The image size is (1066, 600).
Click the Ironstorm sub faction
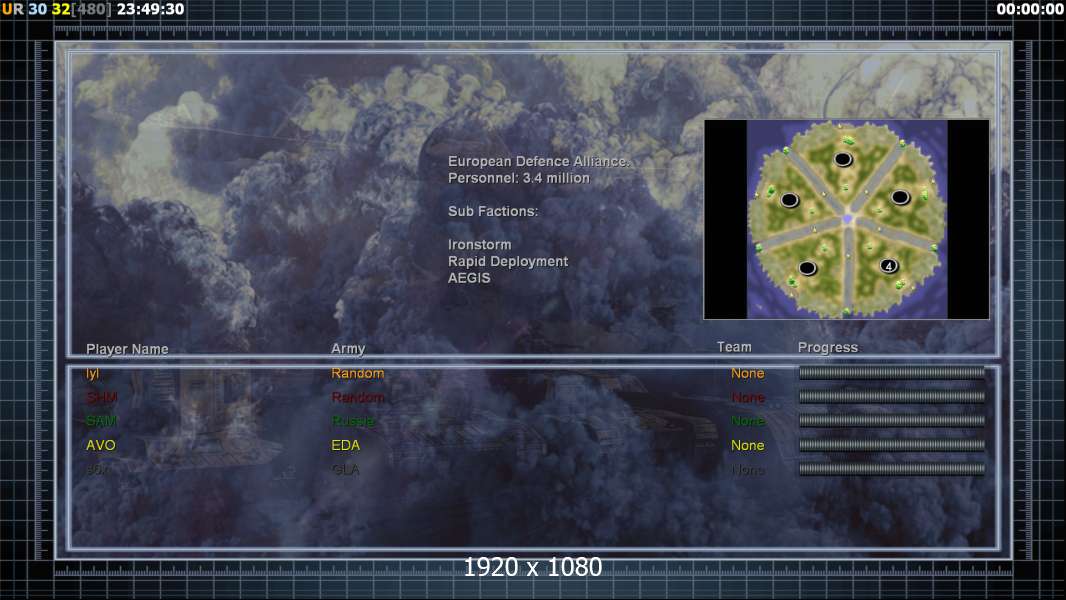pyautogui.click(x=479, y=245)
